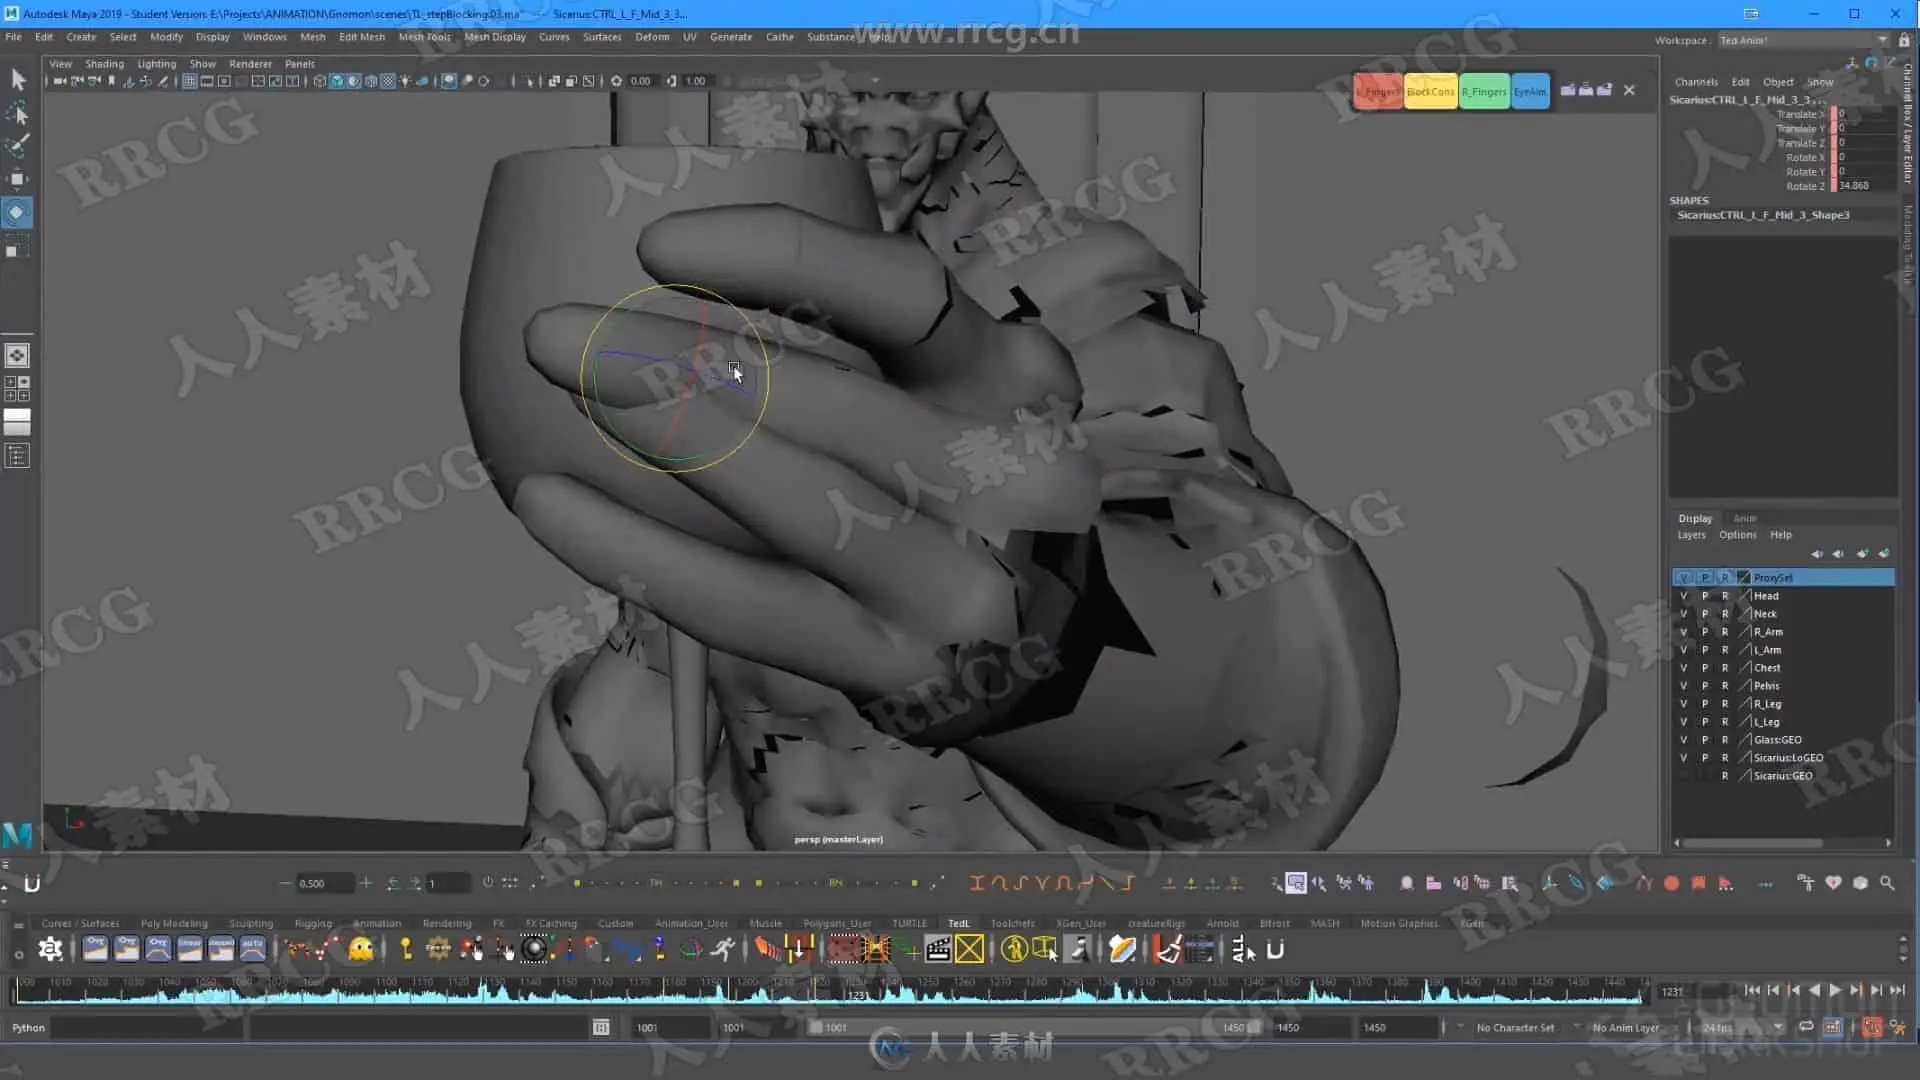The height and width of the screenshot is (1080, 1920).
Task: Click the step tangent curve icon
Action: 1128,883
